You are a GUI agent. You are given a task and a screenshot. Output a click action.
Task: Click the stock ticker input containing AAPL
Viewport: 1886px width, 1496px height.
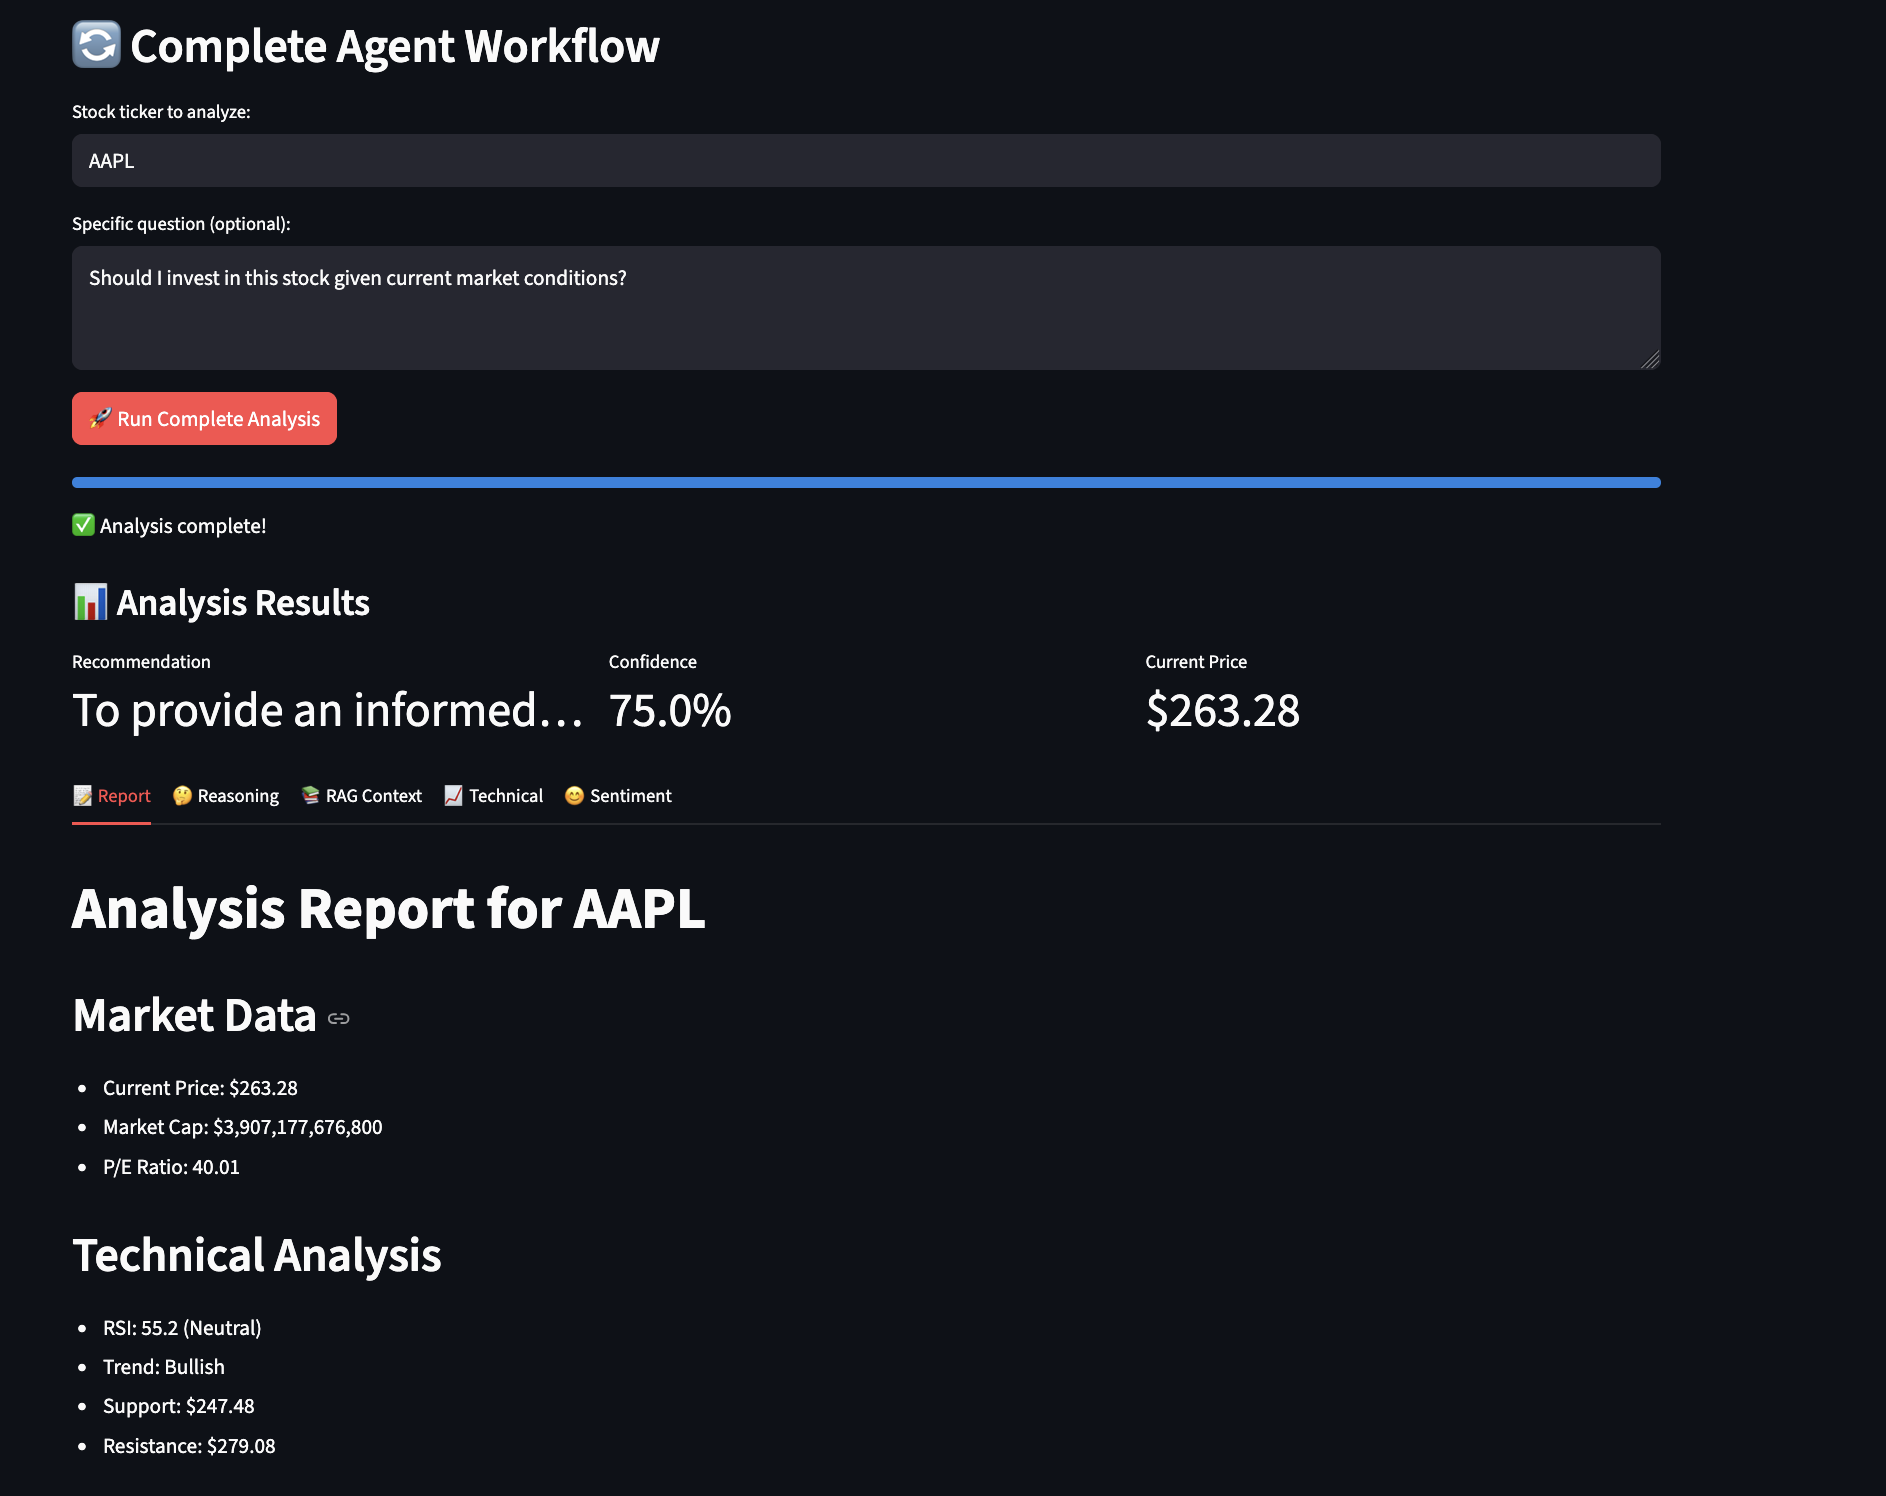[x=866, y=161]
